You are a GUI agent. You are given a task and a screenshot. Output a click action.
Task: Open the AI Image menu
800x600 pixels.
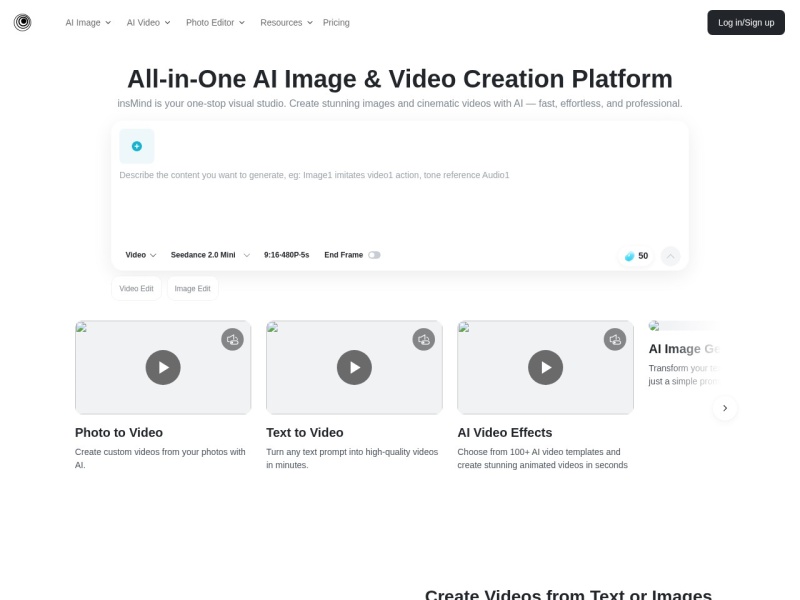point(88,22)
